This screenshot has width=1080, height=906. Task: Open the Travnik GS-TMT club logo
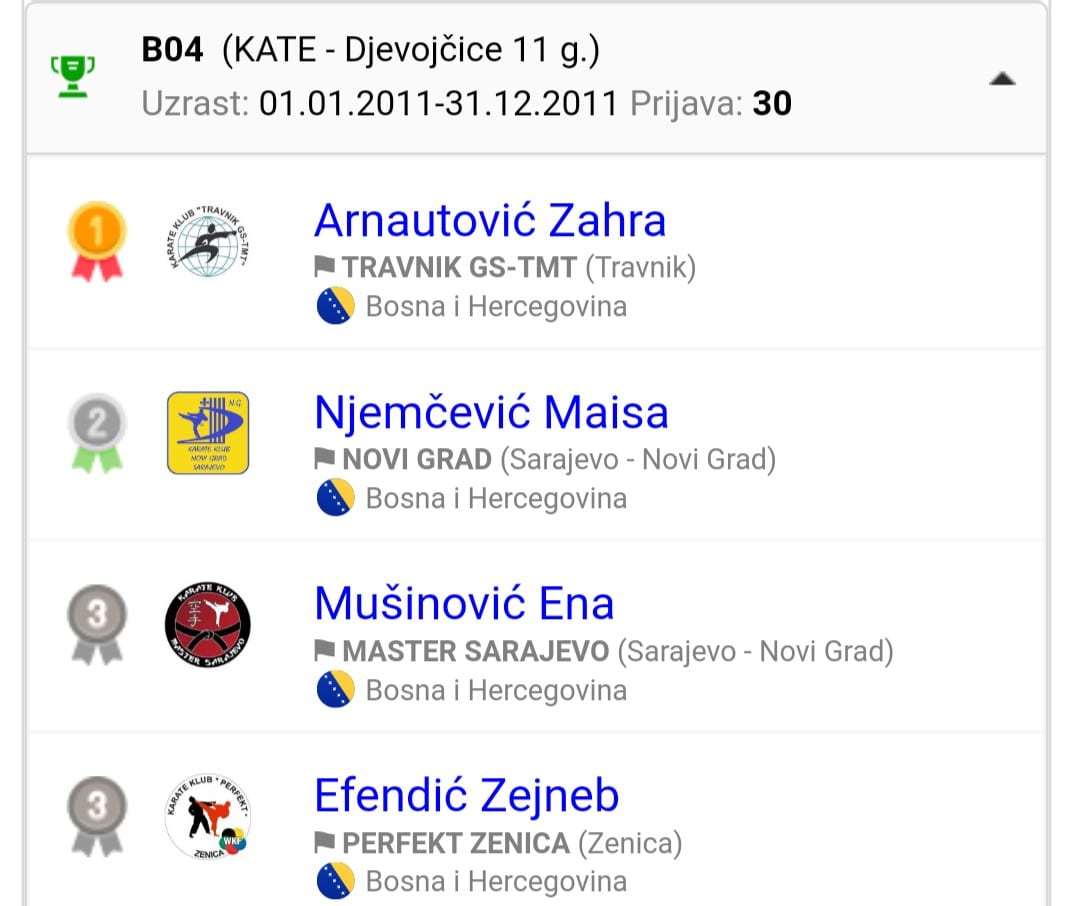coord(207,240)
